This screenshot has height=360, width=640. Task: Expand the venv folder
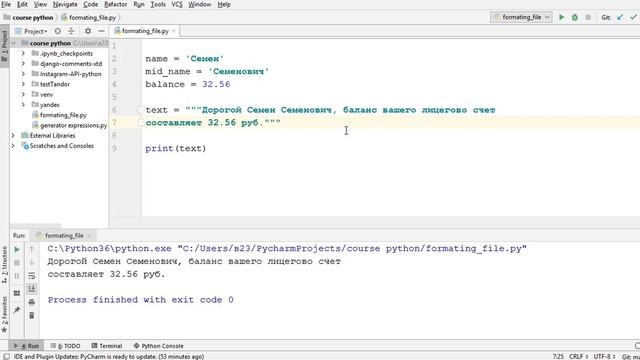click(x=23, y=94)
